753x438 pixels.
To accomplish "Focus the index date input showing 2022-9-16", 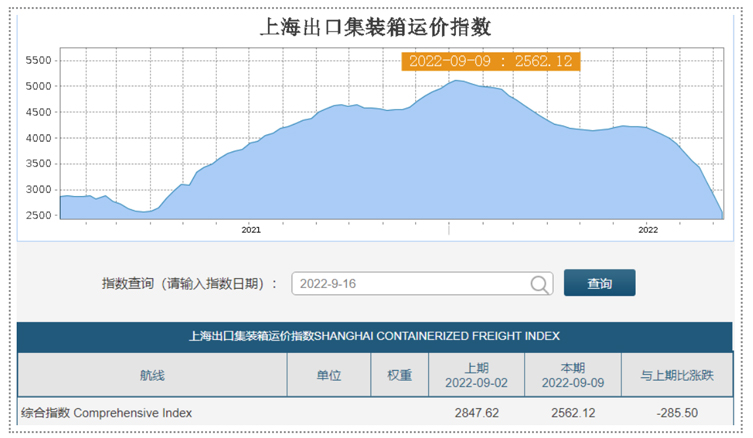I will point(422,283).
